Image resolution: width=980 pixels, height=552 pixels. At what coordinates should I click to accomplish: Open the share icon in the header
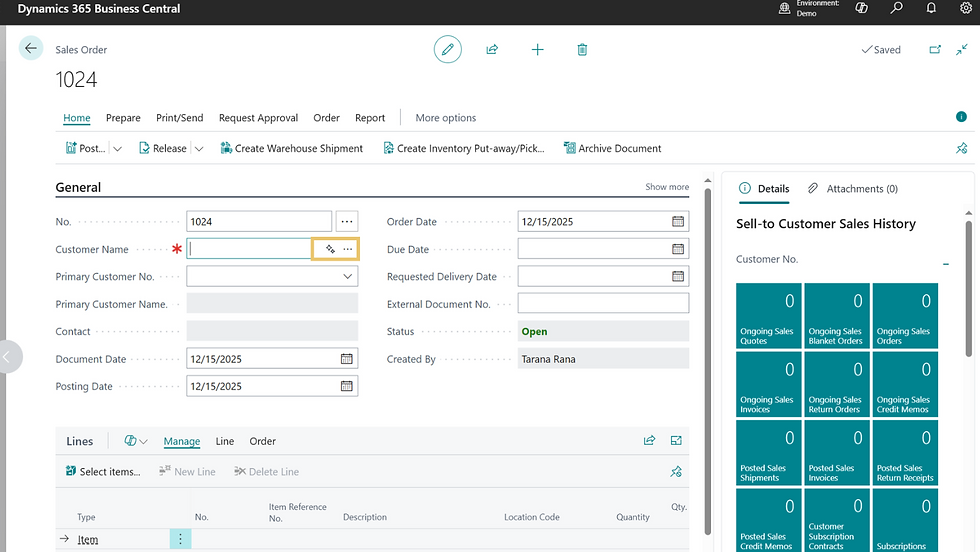492,49
